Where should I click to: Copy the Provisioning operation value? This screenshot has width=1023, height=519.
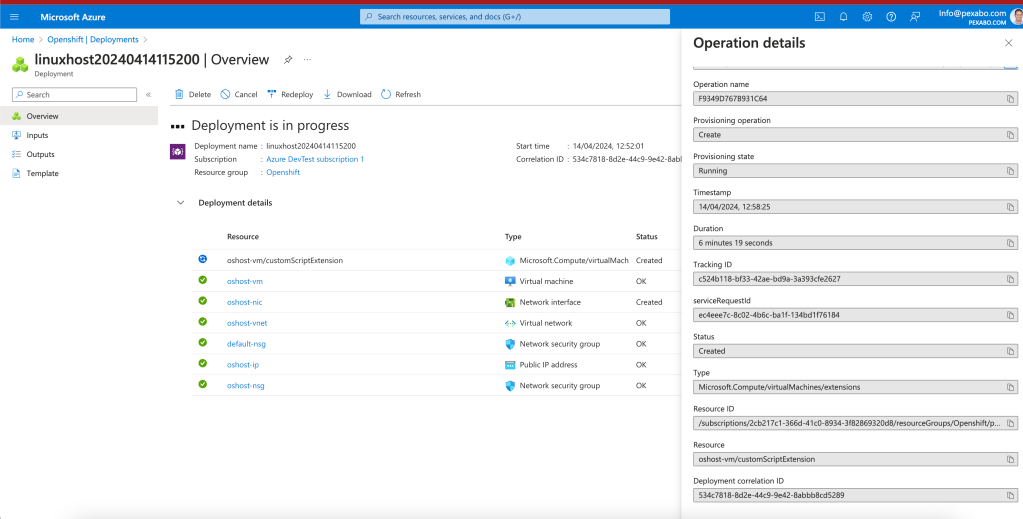click(x=1010, y=134)
